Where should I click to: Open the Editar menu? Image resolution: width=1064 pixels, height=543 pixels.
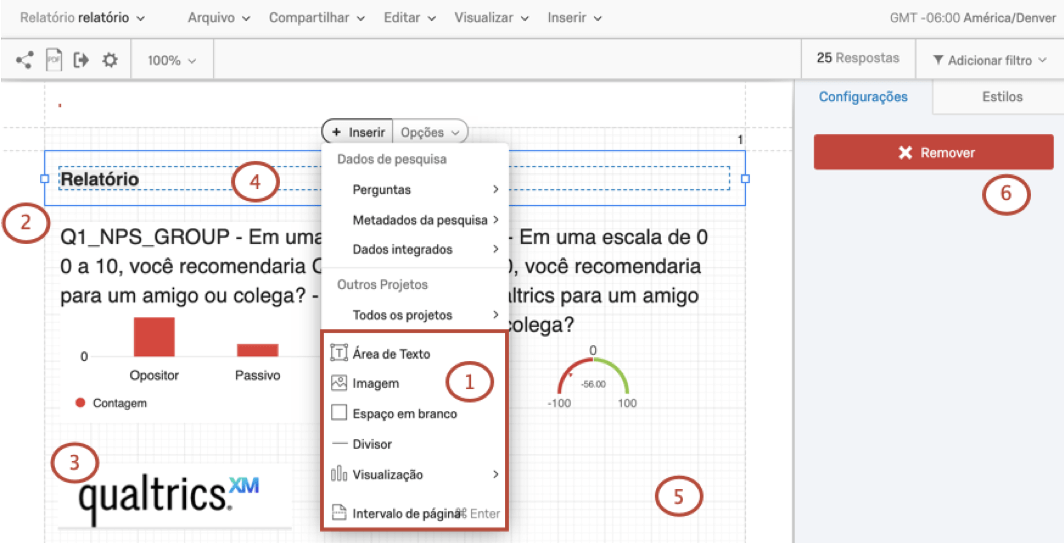[409, 18]
